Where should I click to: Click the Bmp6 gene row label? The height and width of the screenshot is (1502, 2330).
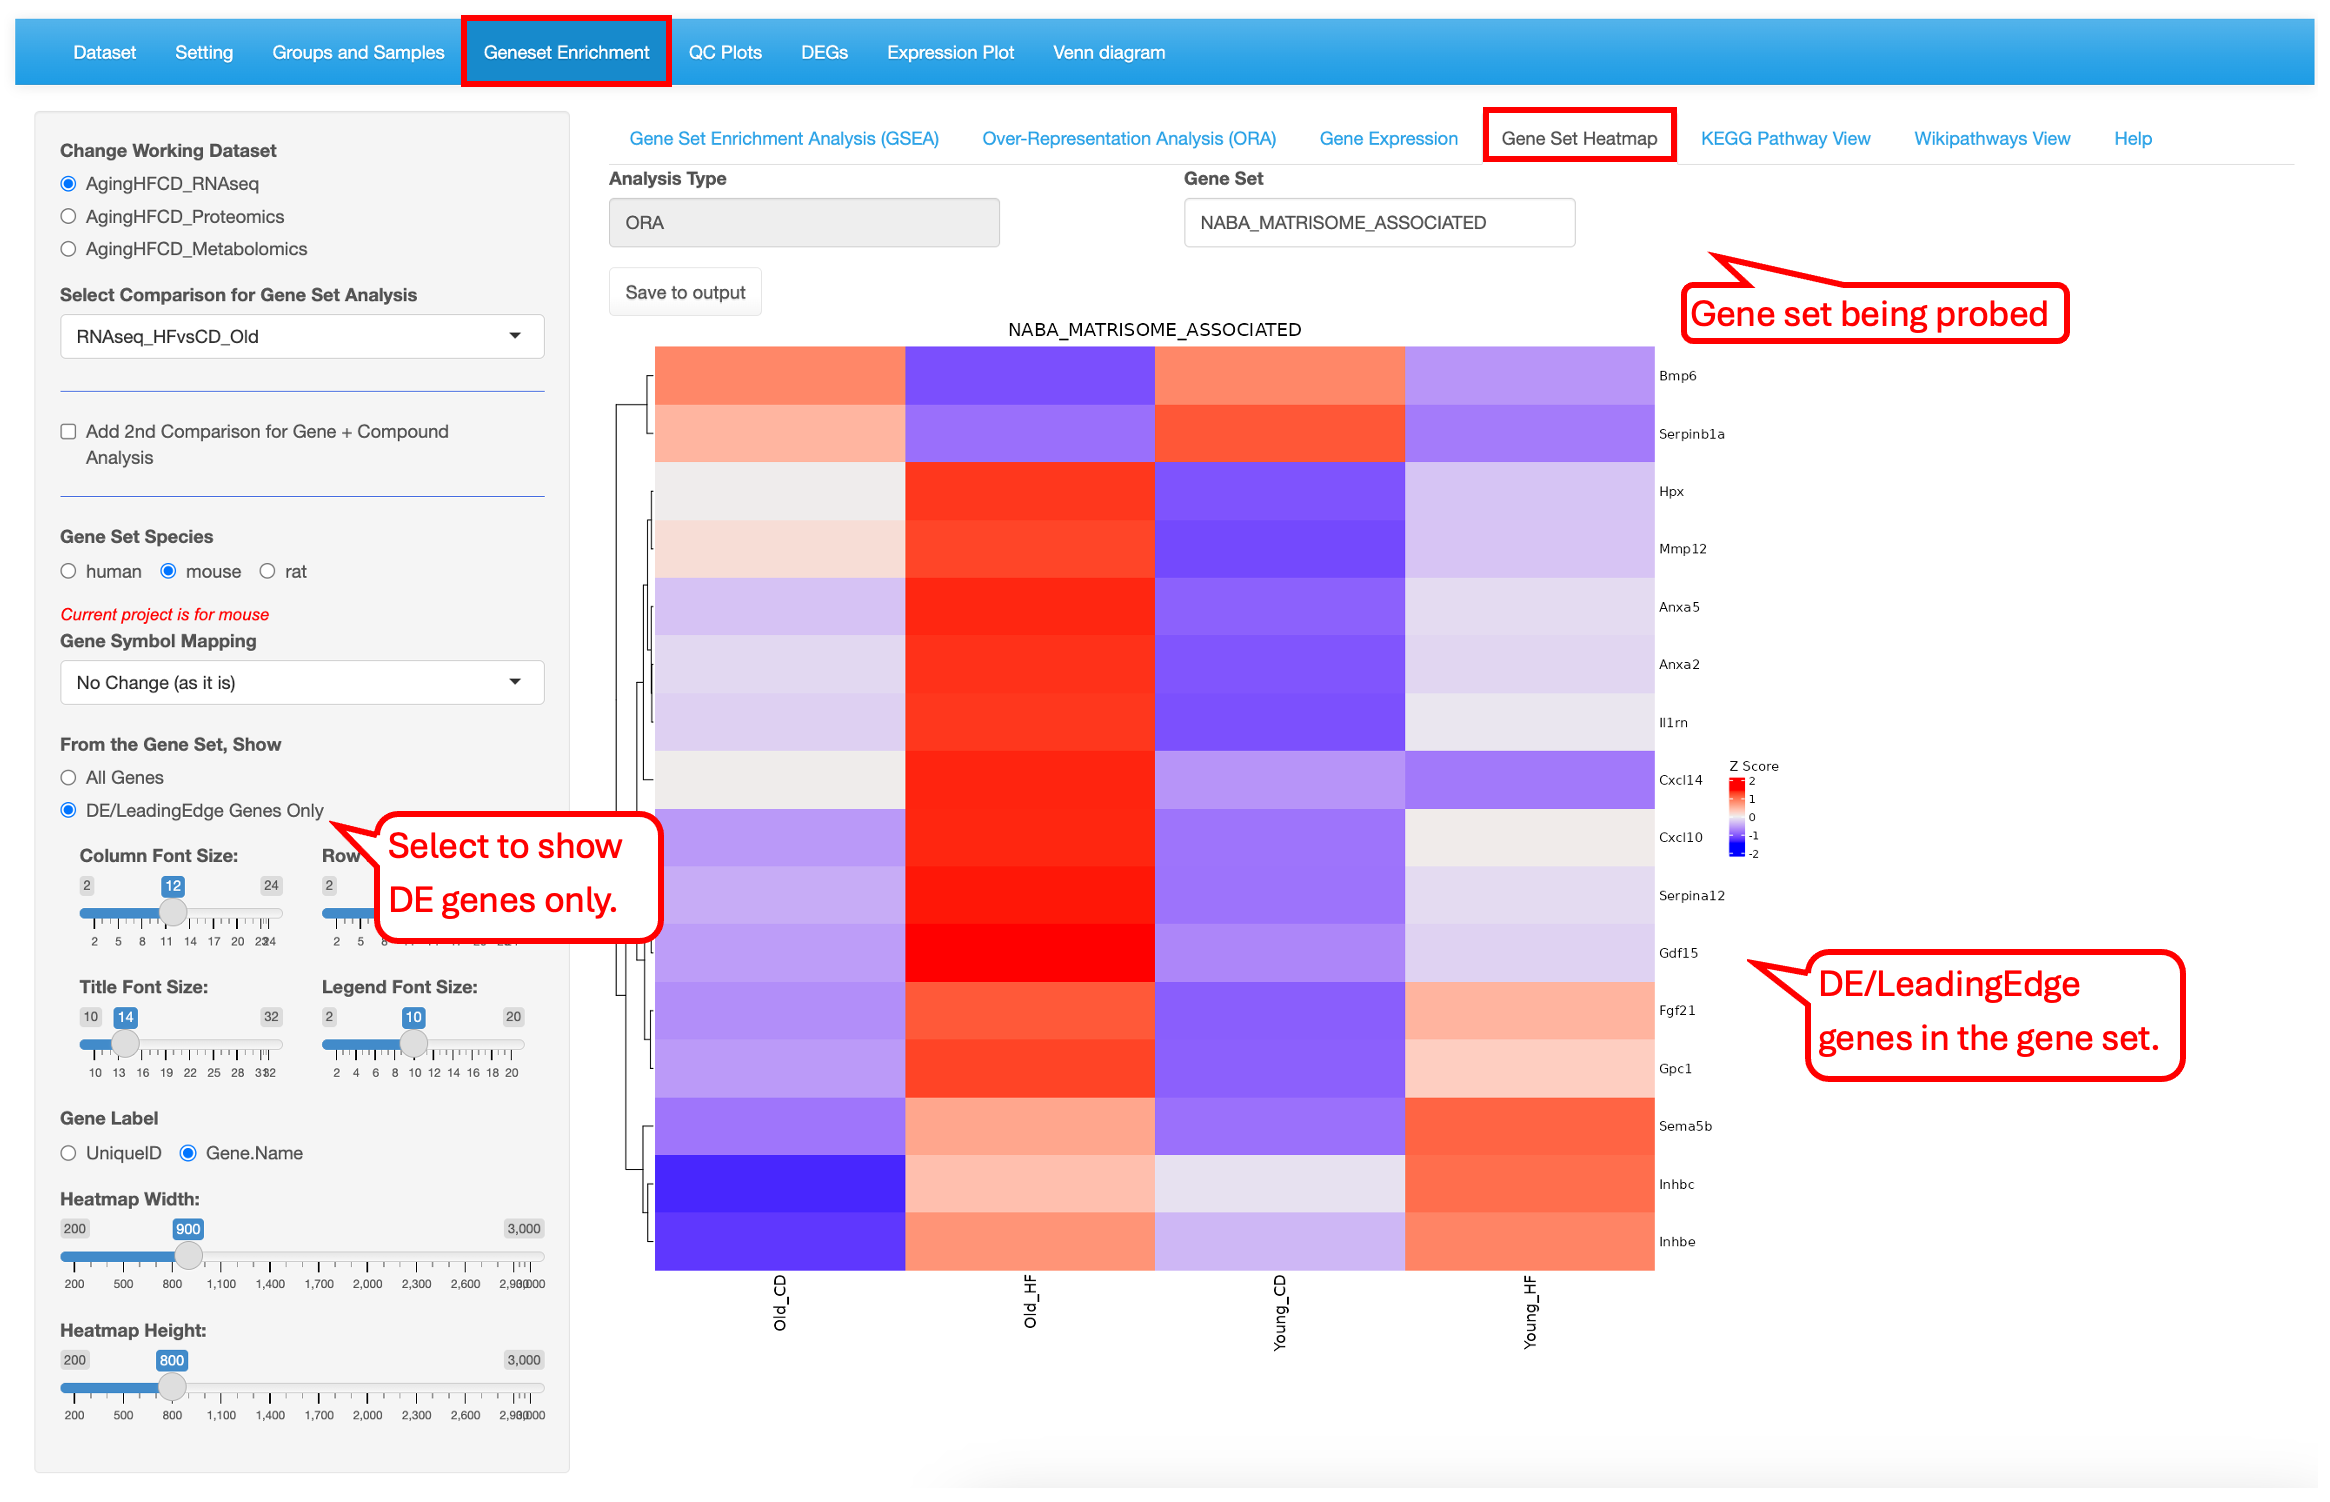[x=1677, y=377]
